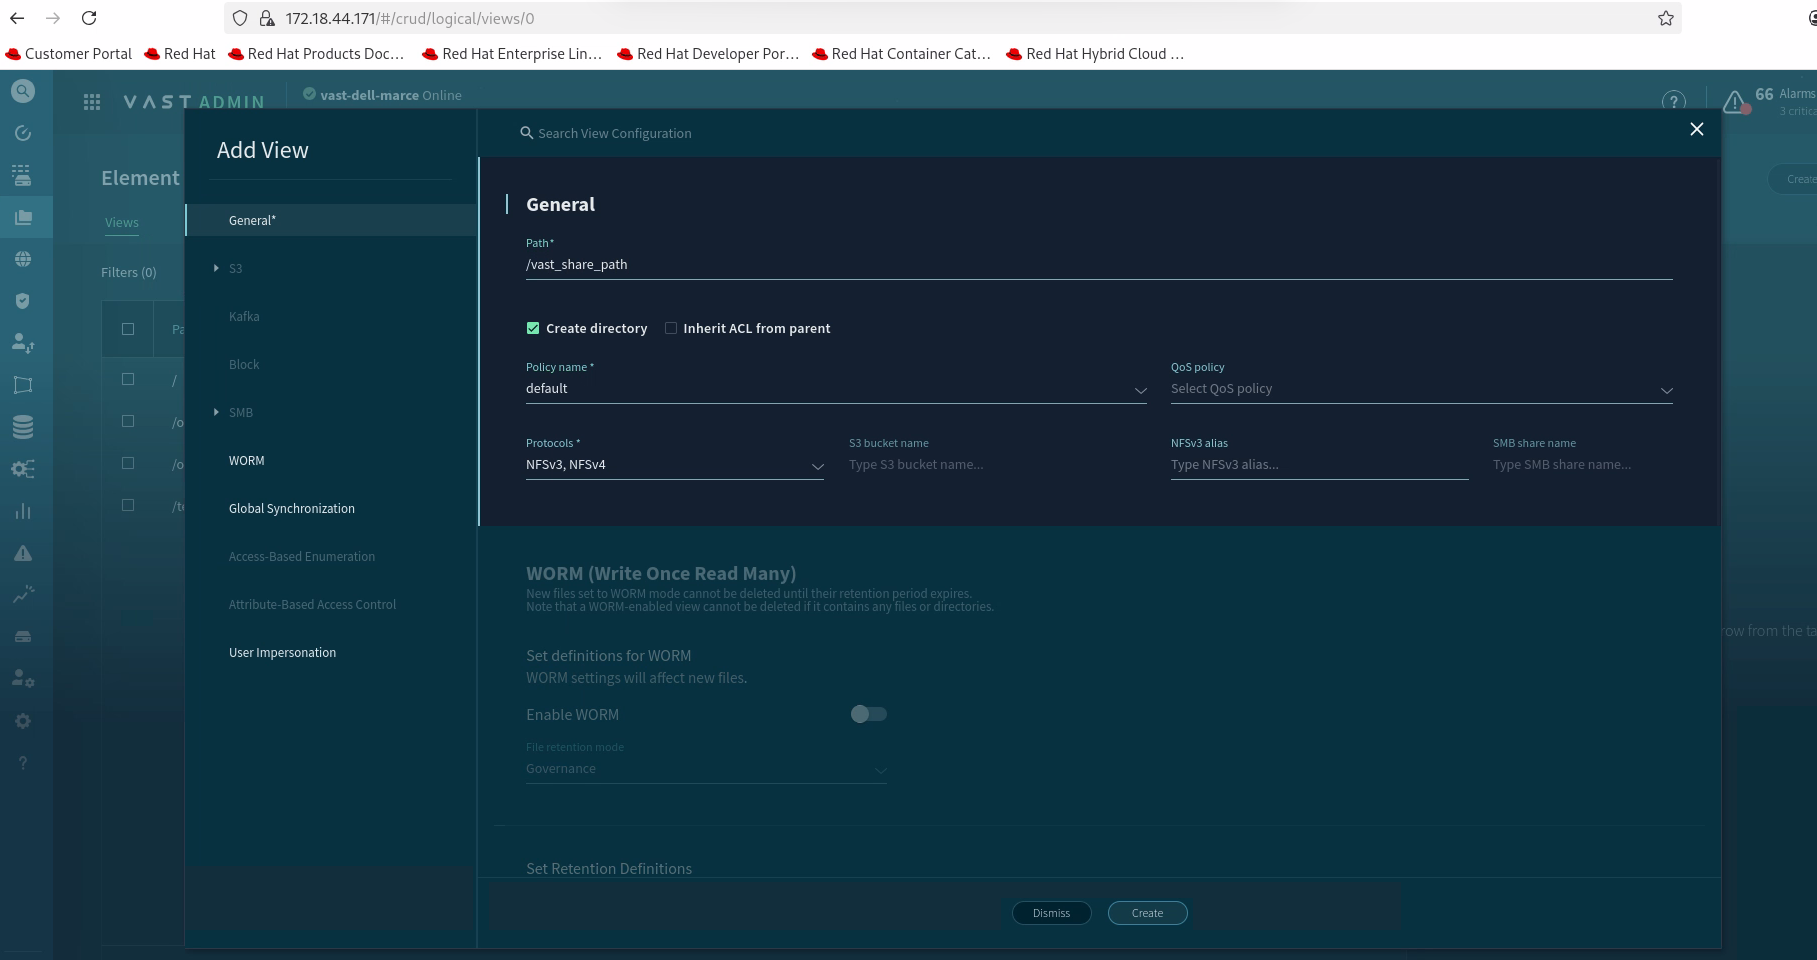Image resolution: width=1817 pixels, height=960 pixels.
Task: Click the Search View Configuration field
Action: (614, 133)
